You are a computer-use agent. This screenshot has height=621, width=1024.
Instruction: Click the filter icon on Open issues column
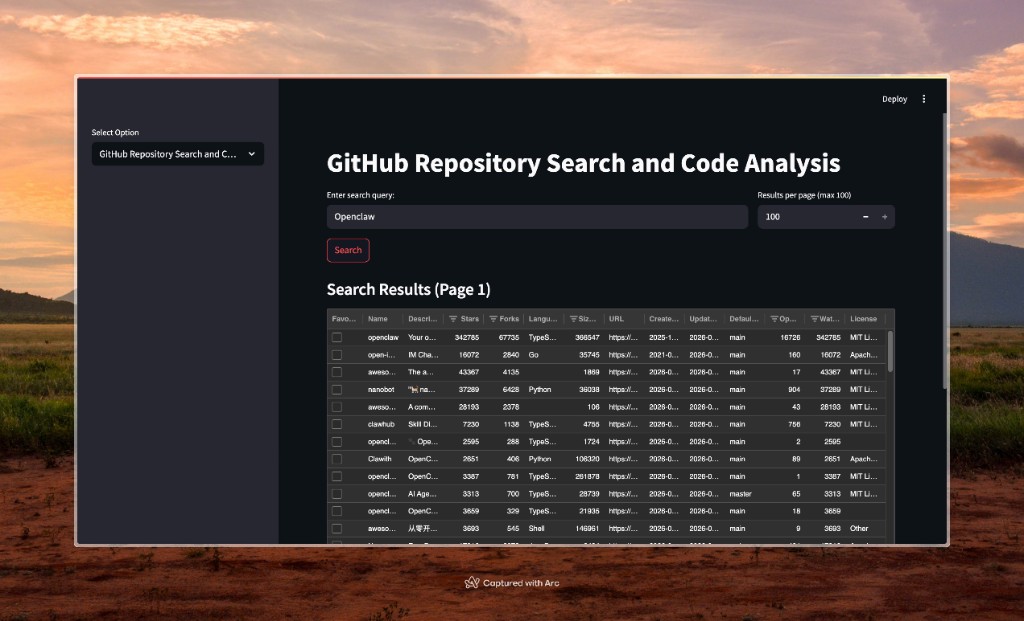[774, 319]
